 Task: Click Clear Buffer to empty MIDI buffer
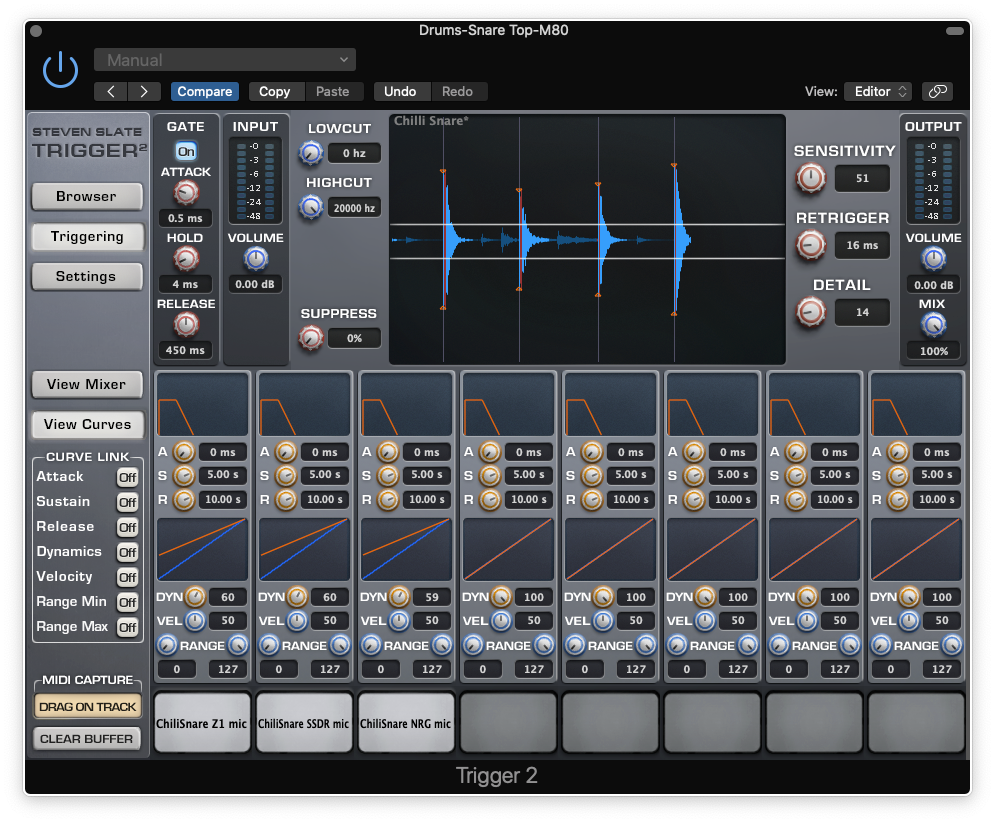(x=86, y=739)
